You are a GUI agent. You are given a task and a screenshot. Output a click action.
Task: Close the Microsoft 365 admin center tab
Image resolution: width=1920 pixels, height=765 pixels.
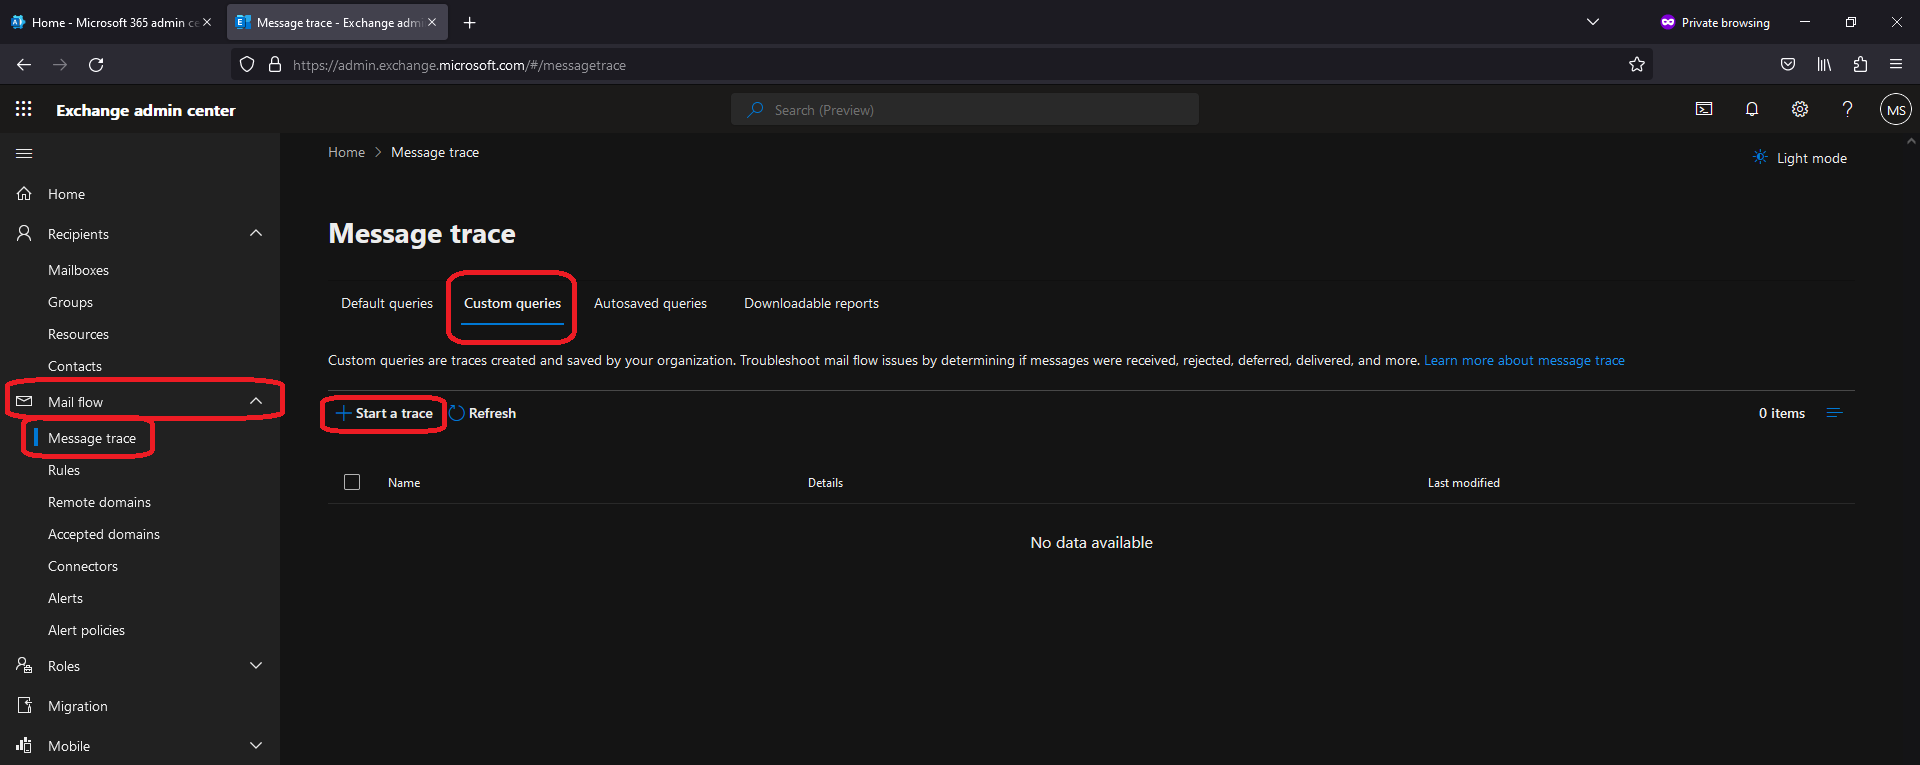click(207, 22)
